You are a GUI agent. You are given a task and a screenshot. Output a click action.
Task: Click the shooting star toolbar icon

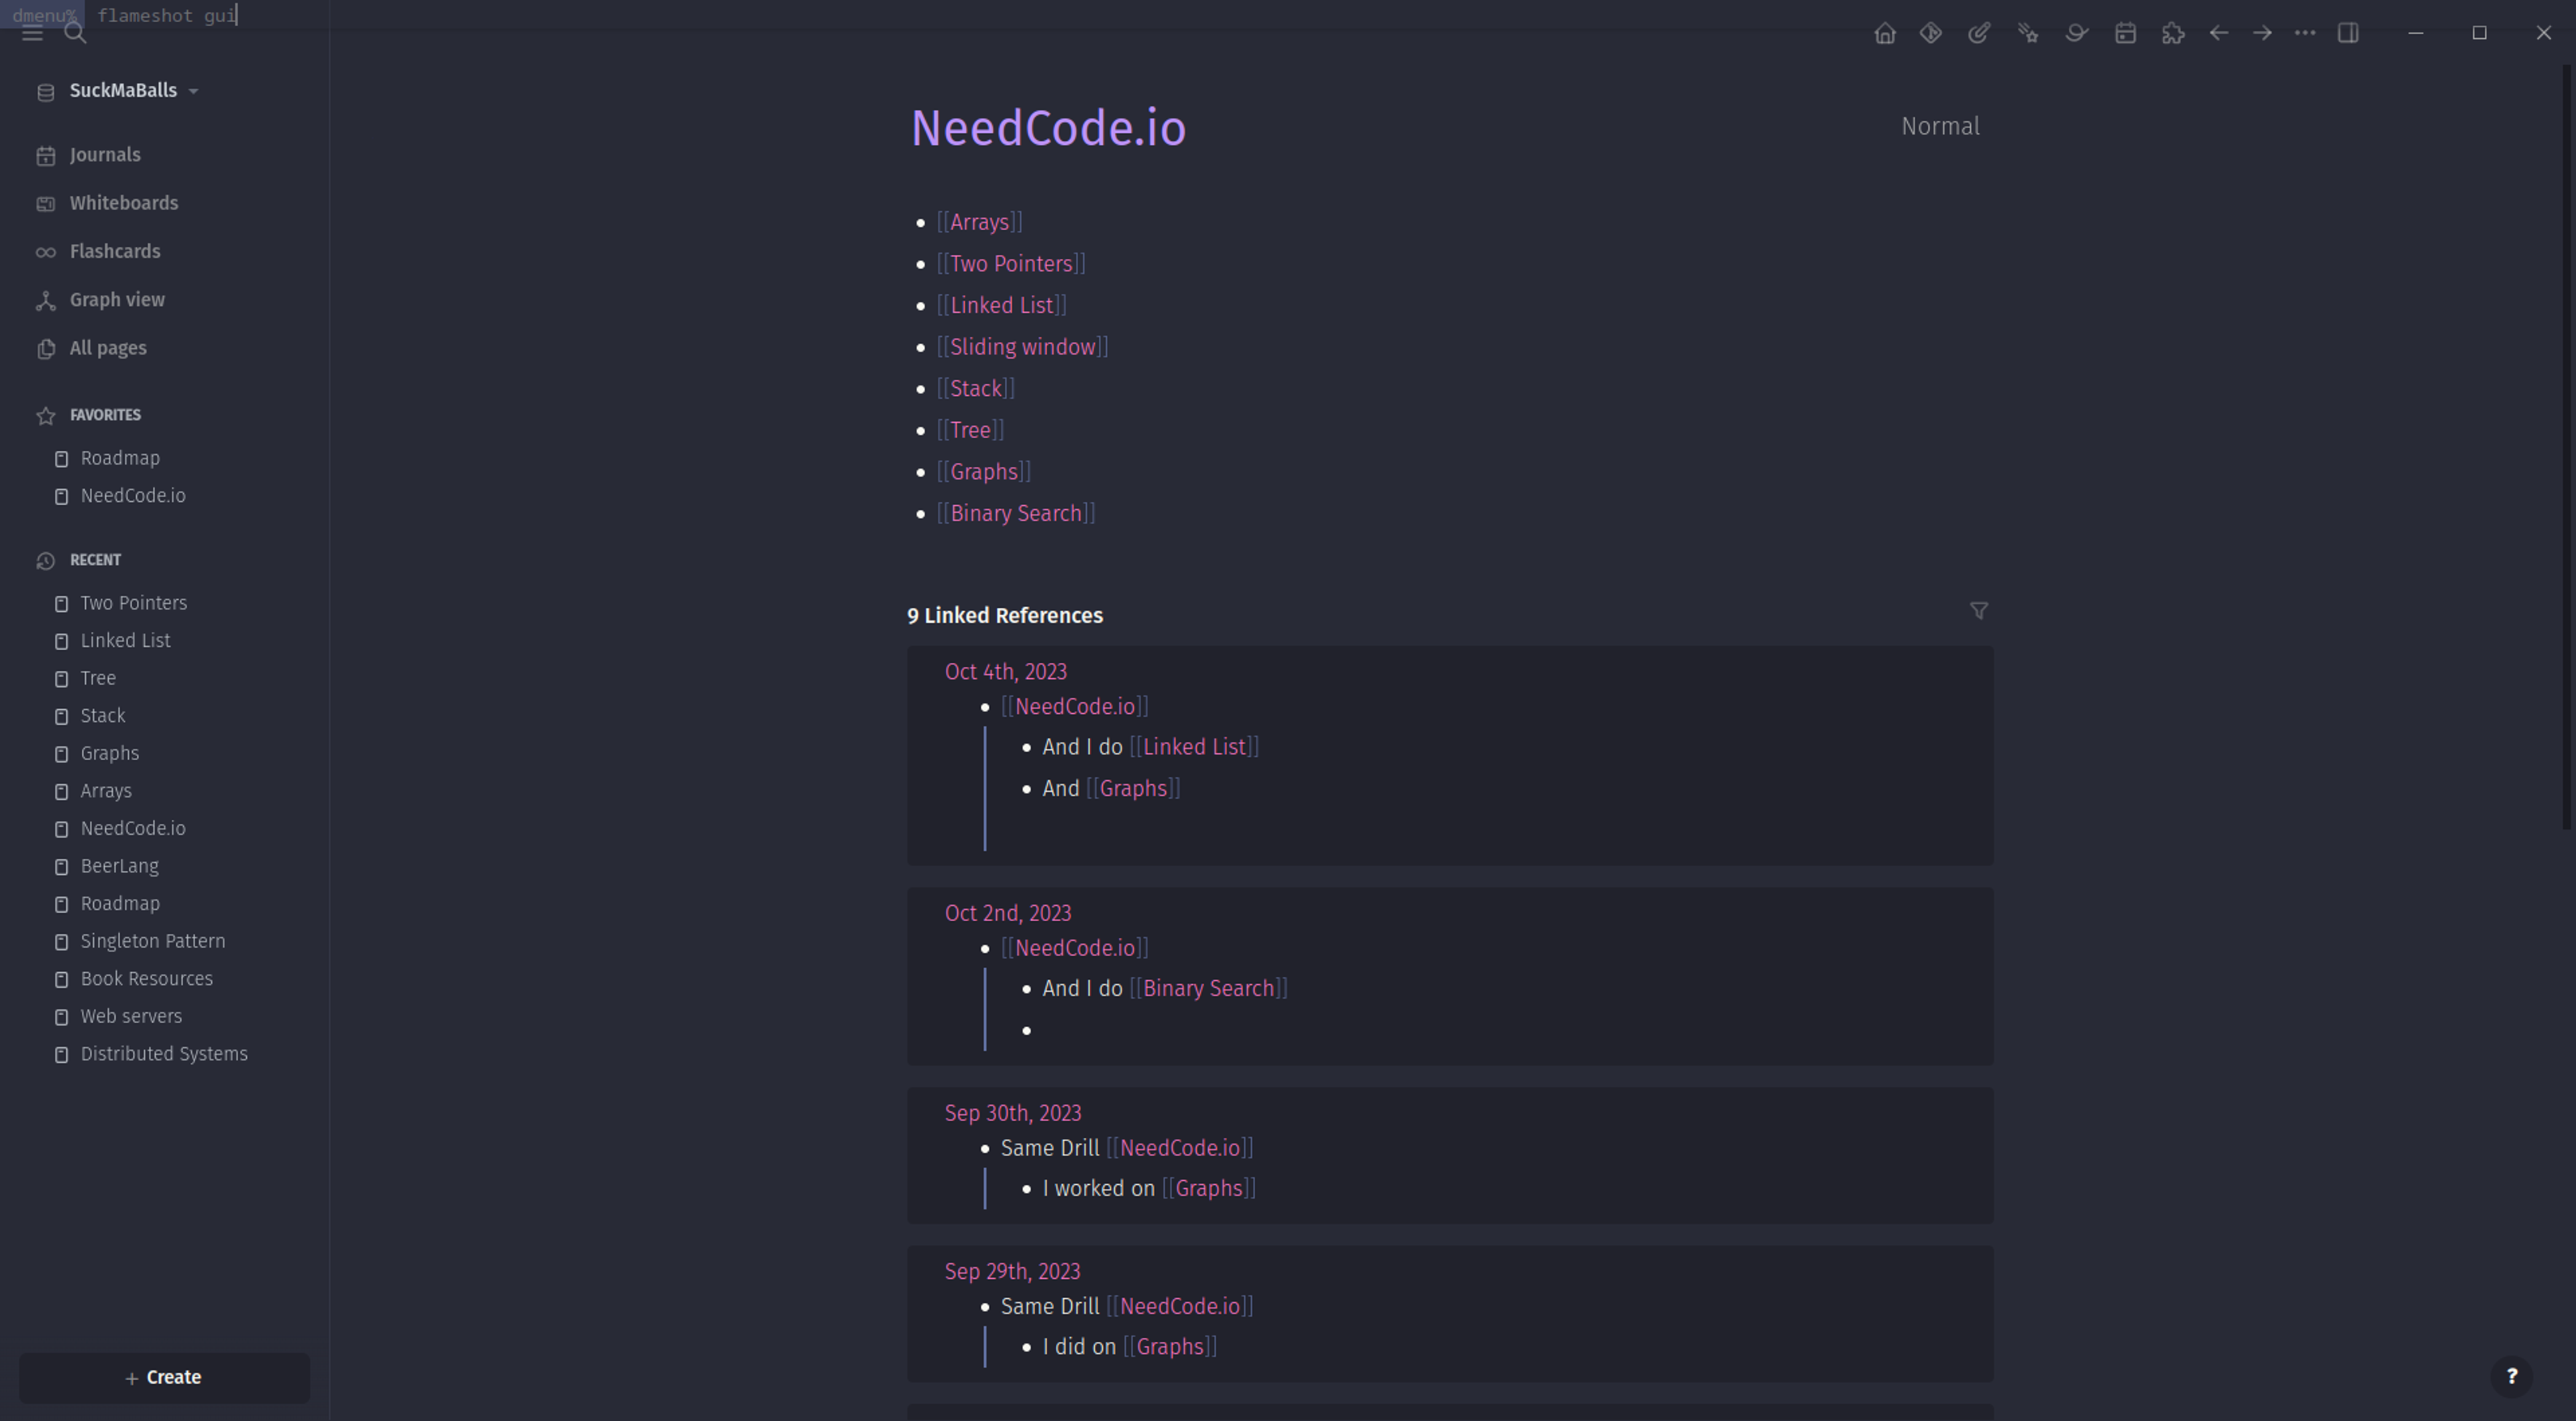coord(2028,34)
